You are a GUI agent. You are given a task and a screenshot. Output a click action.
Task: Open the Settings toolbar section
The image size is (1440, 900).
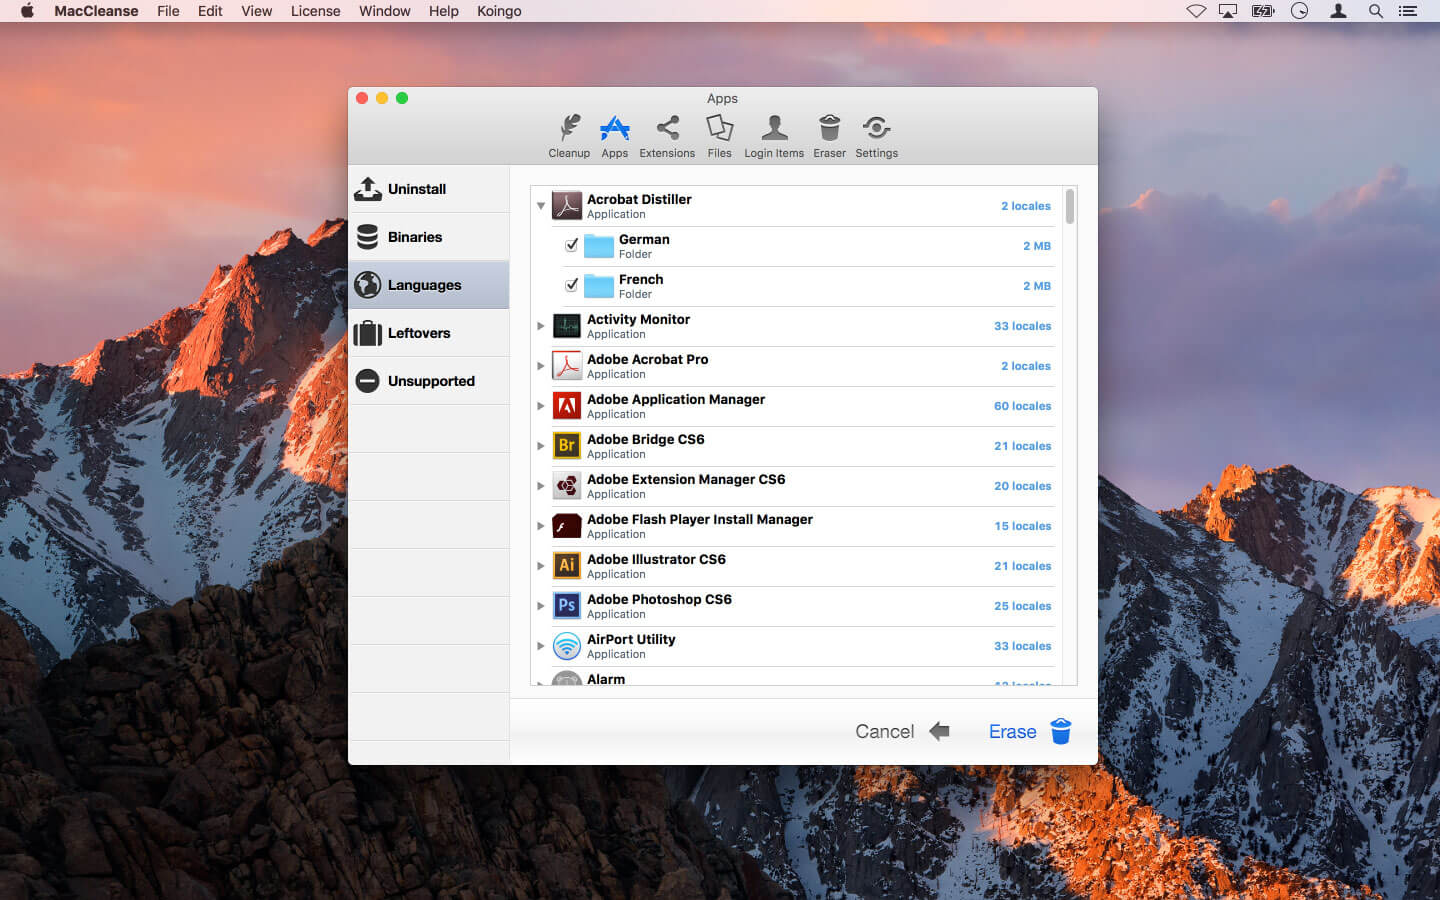877,136
